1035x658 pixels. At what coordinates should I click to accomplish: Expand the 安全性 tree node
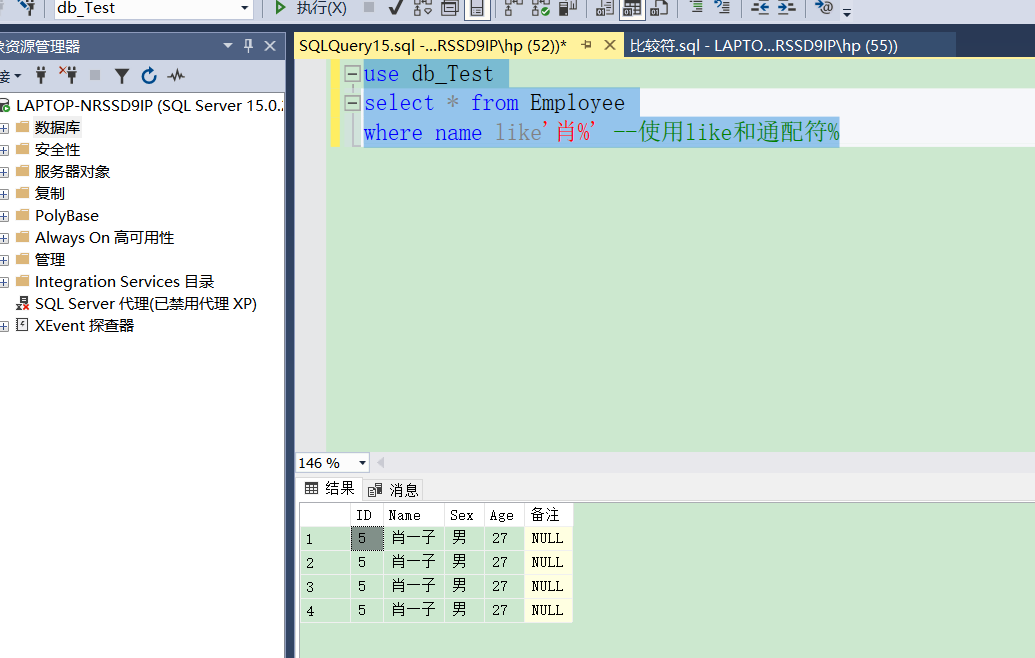[x=4, y=150]
